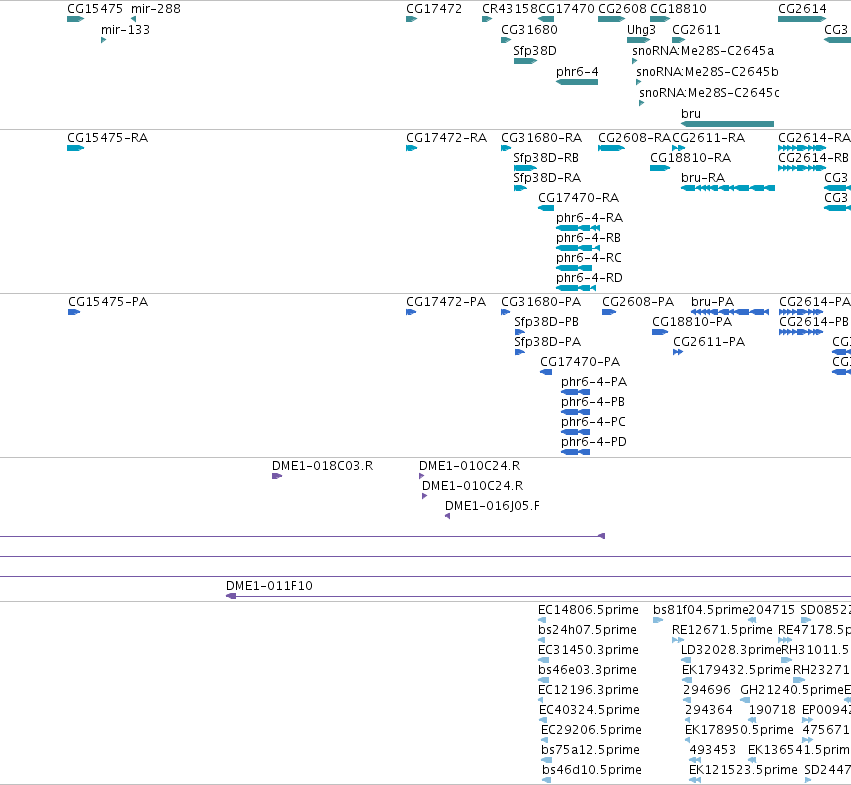Select the CG15475 gene label
Viewport: 851px width, 785px height.
pyautogui.click(x=95, y=9)
